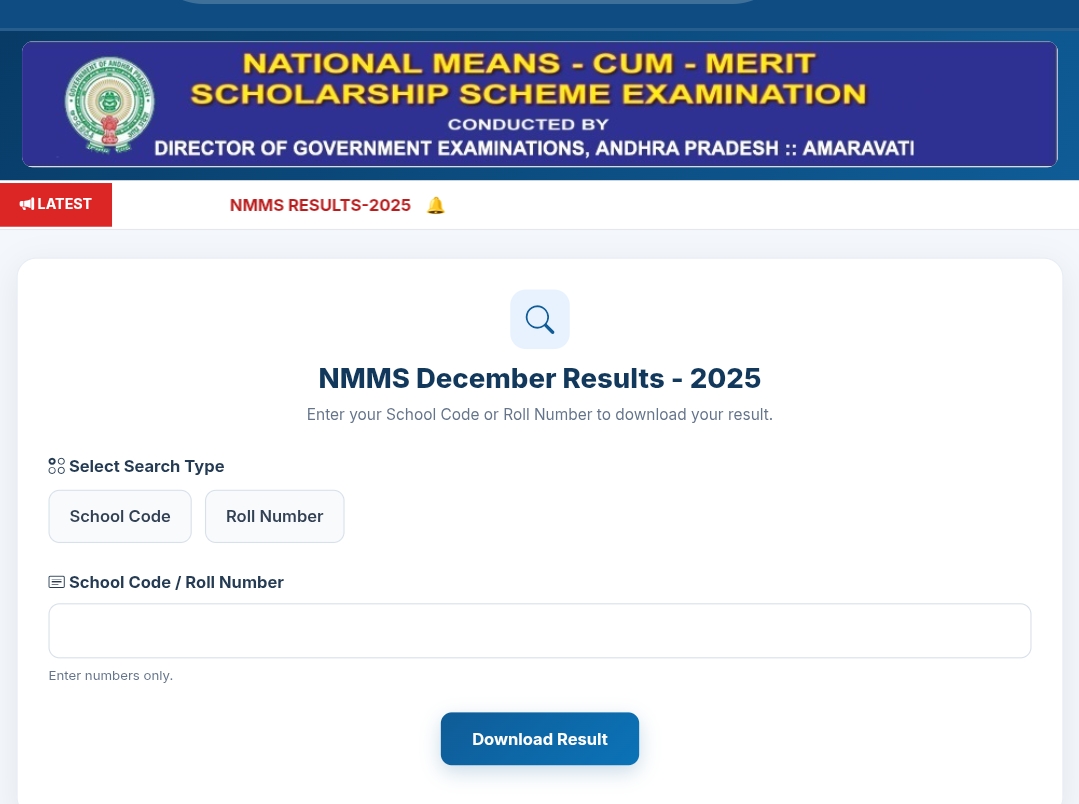Click the 'Enter numbers only' hint text
The width and height of the screenshot is (1079, 804).
[x=111, y=675]
